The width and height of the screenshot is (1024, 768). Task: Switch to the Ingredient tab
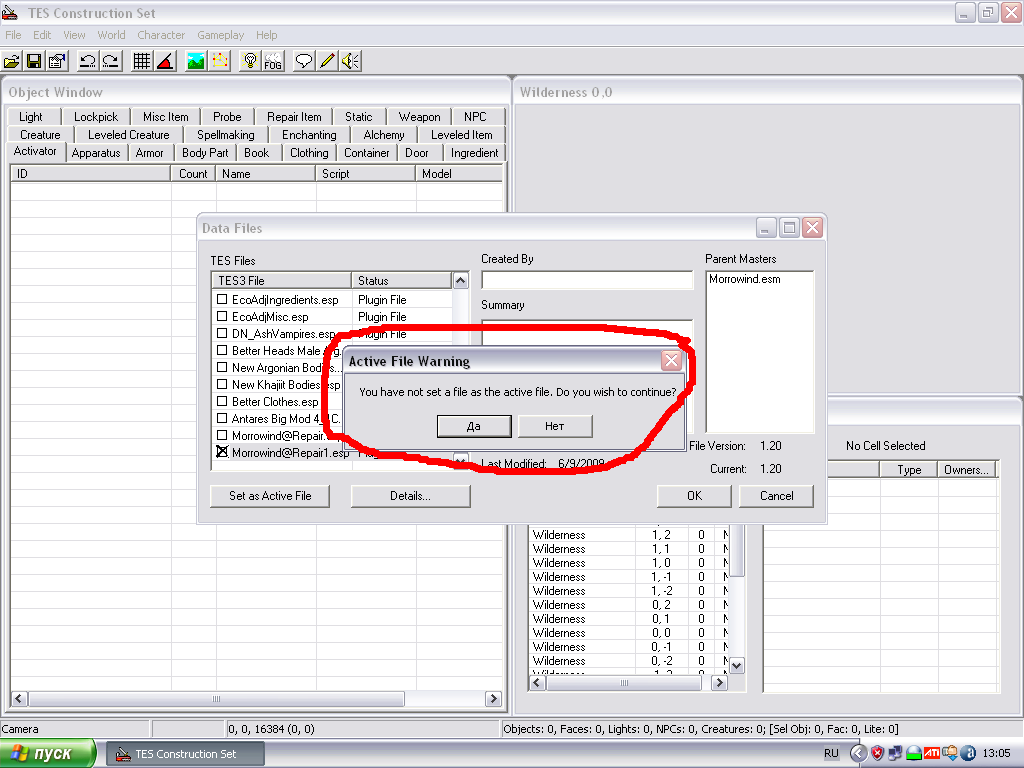click(474, 153)
